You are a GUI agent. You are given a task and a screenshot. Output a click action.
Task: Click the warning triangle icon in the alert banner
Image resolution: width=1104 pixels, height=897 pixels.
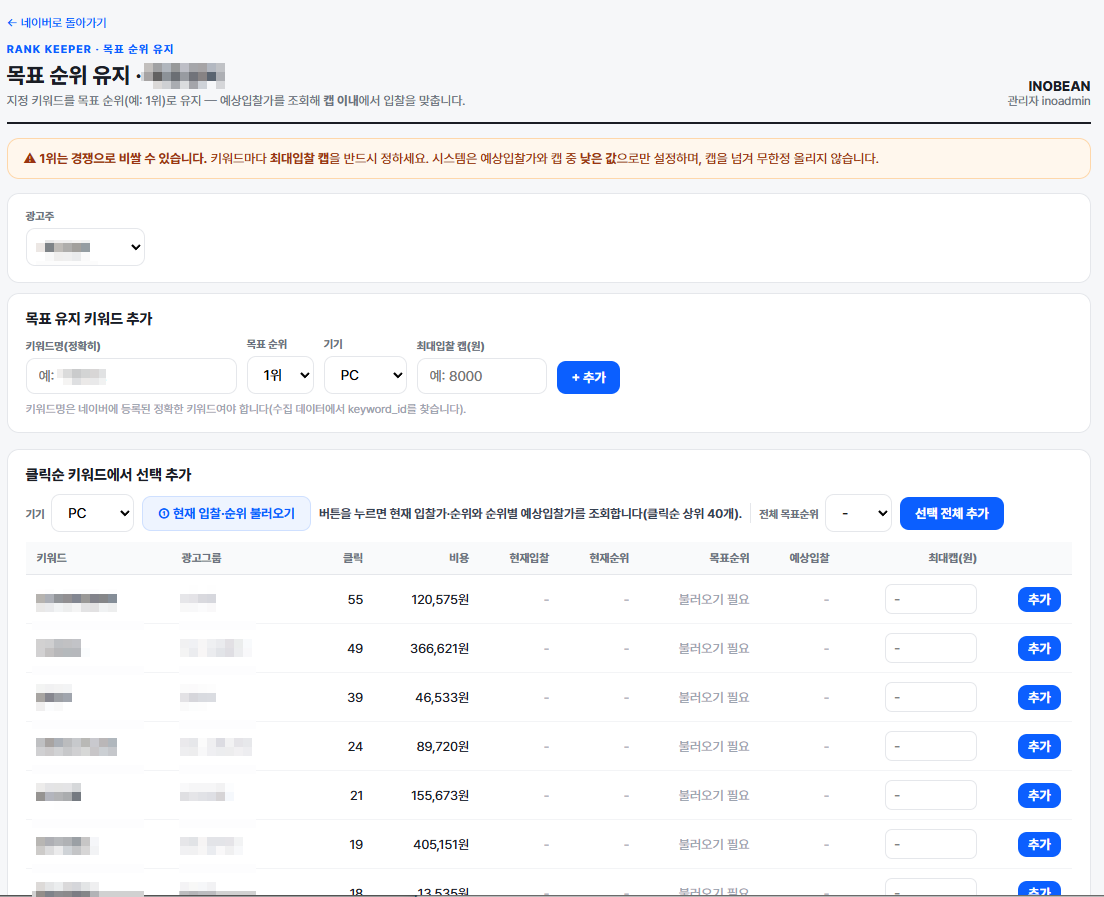point(30,158)
